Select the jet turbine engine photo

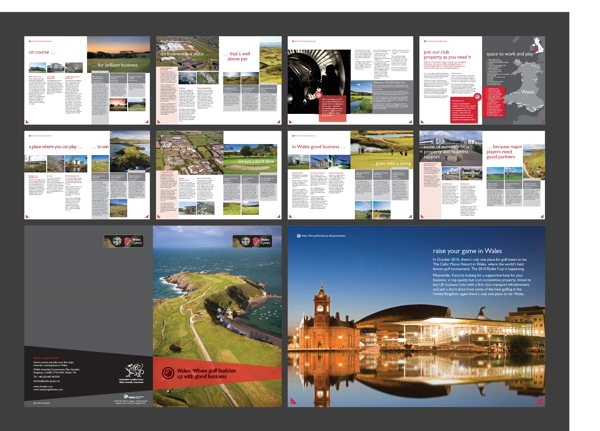point(319,82)
